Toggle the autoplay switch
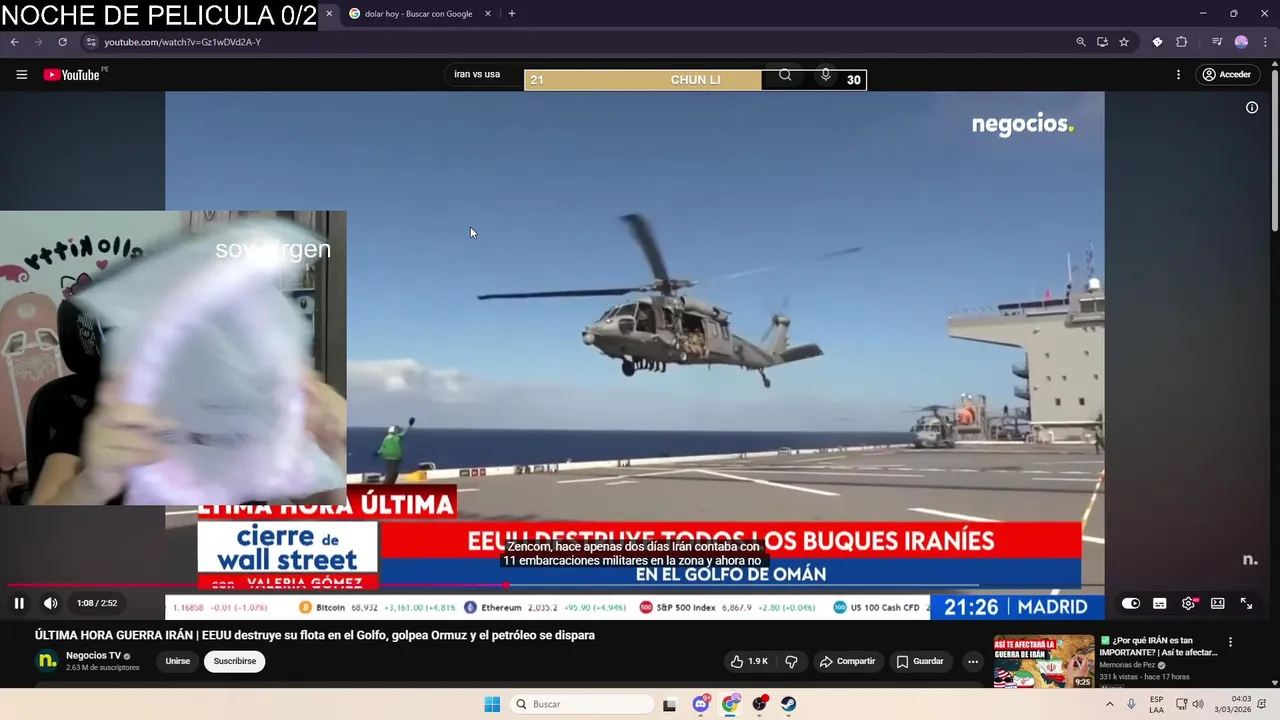The image size is (1280, 720). pyautogui.click(x=1130, y=603)
